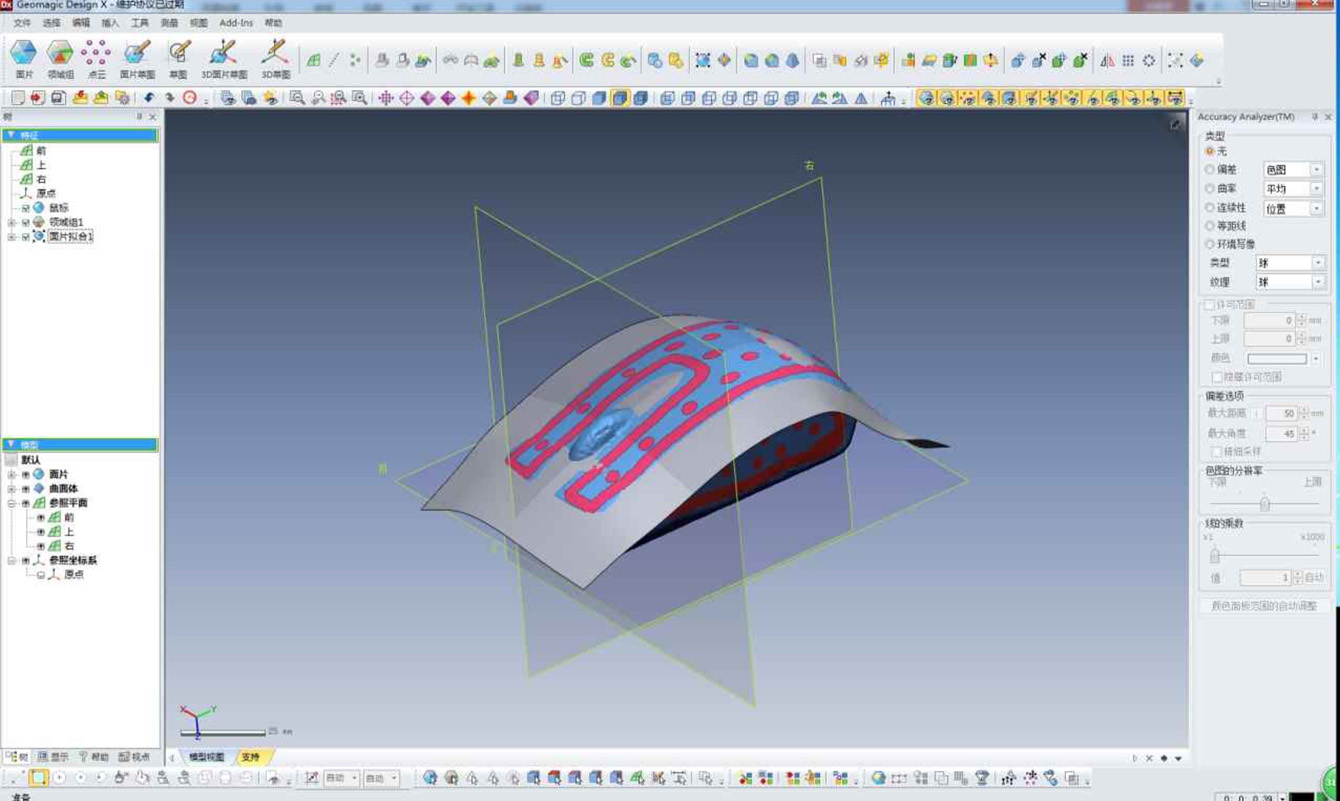This screenshot has height=801, width=1340.
Task: Click the orange four-point star view icon
Action: click(468, 98)
